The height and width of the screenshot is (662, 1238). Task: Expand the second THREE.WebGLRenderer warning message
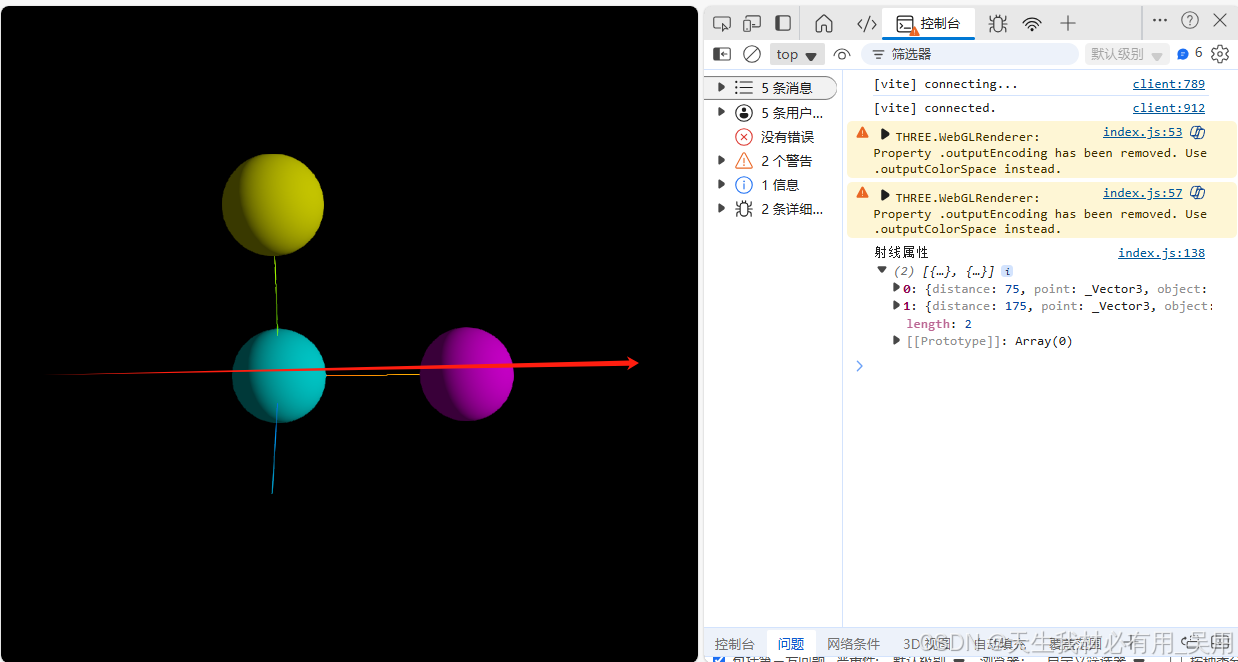coord(885,195)
